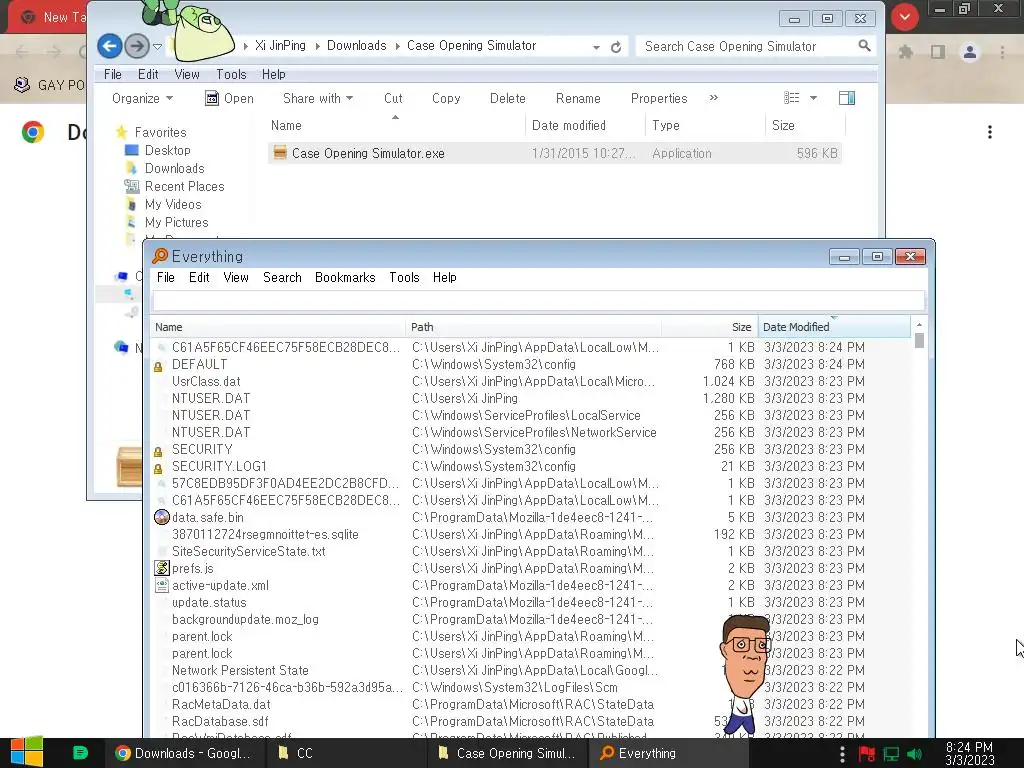Select the data.safe.bin file icon
This screenshot has height=768, width=1024.
[x=161, y=517]
